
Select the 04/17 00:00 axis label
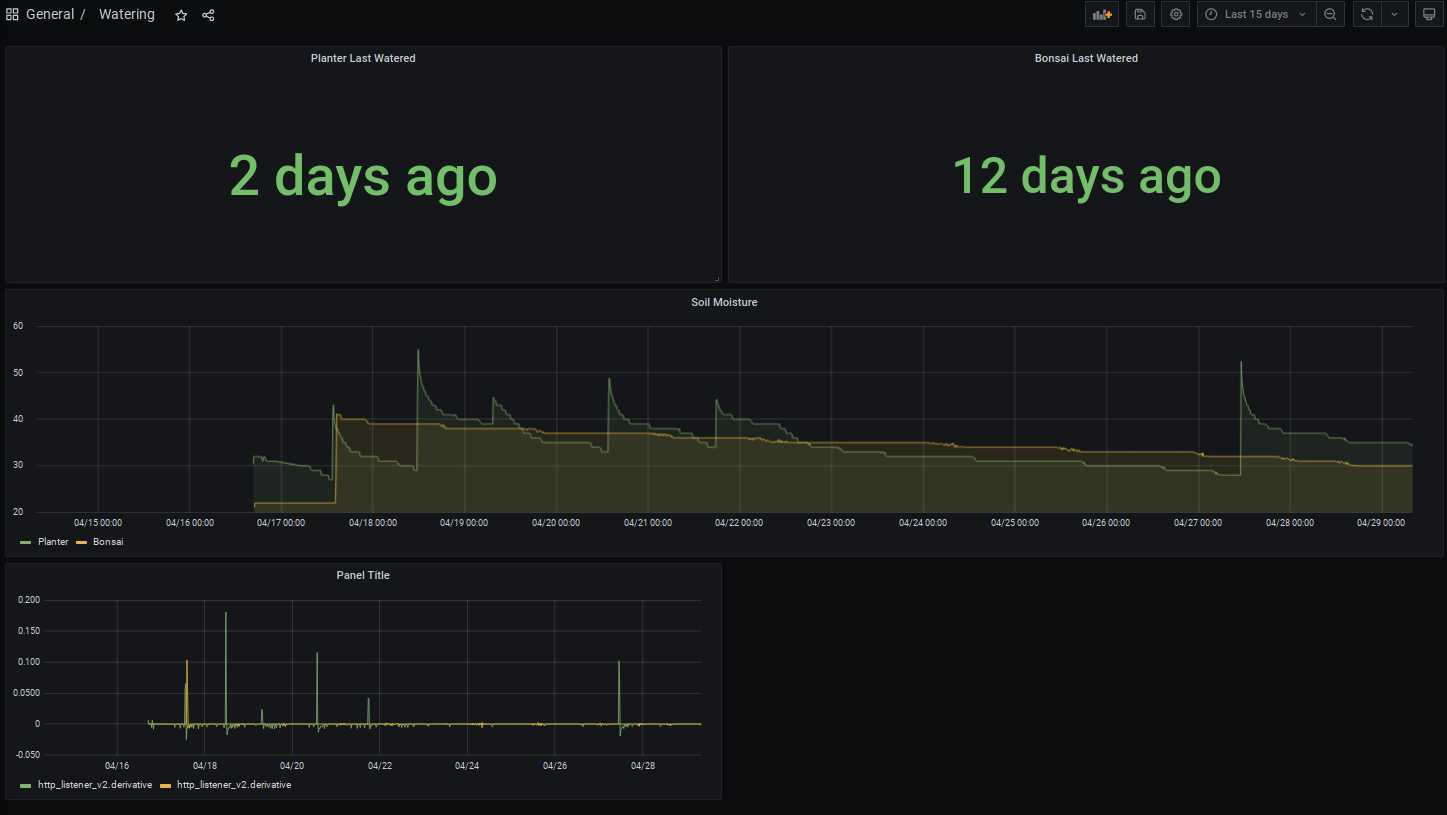coord(281,522)
